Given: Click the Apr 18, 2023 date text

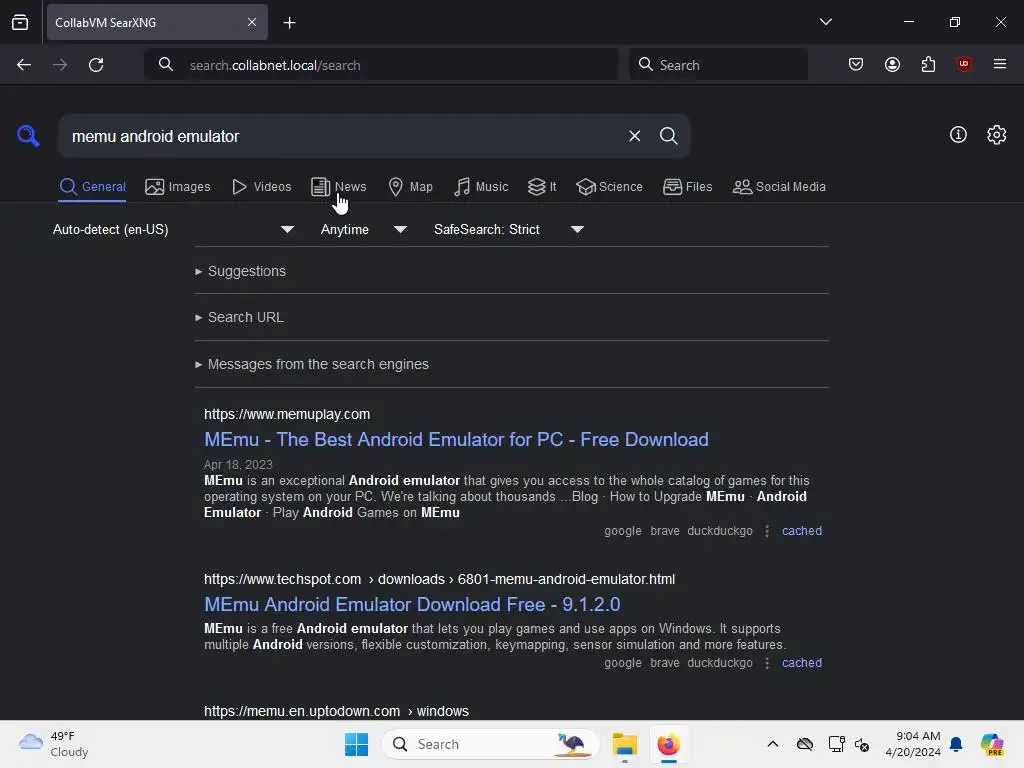Looking at the screenshot, I should click(238, 465).
